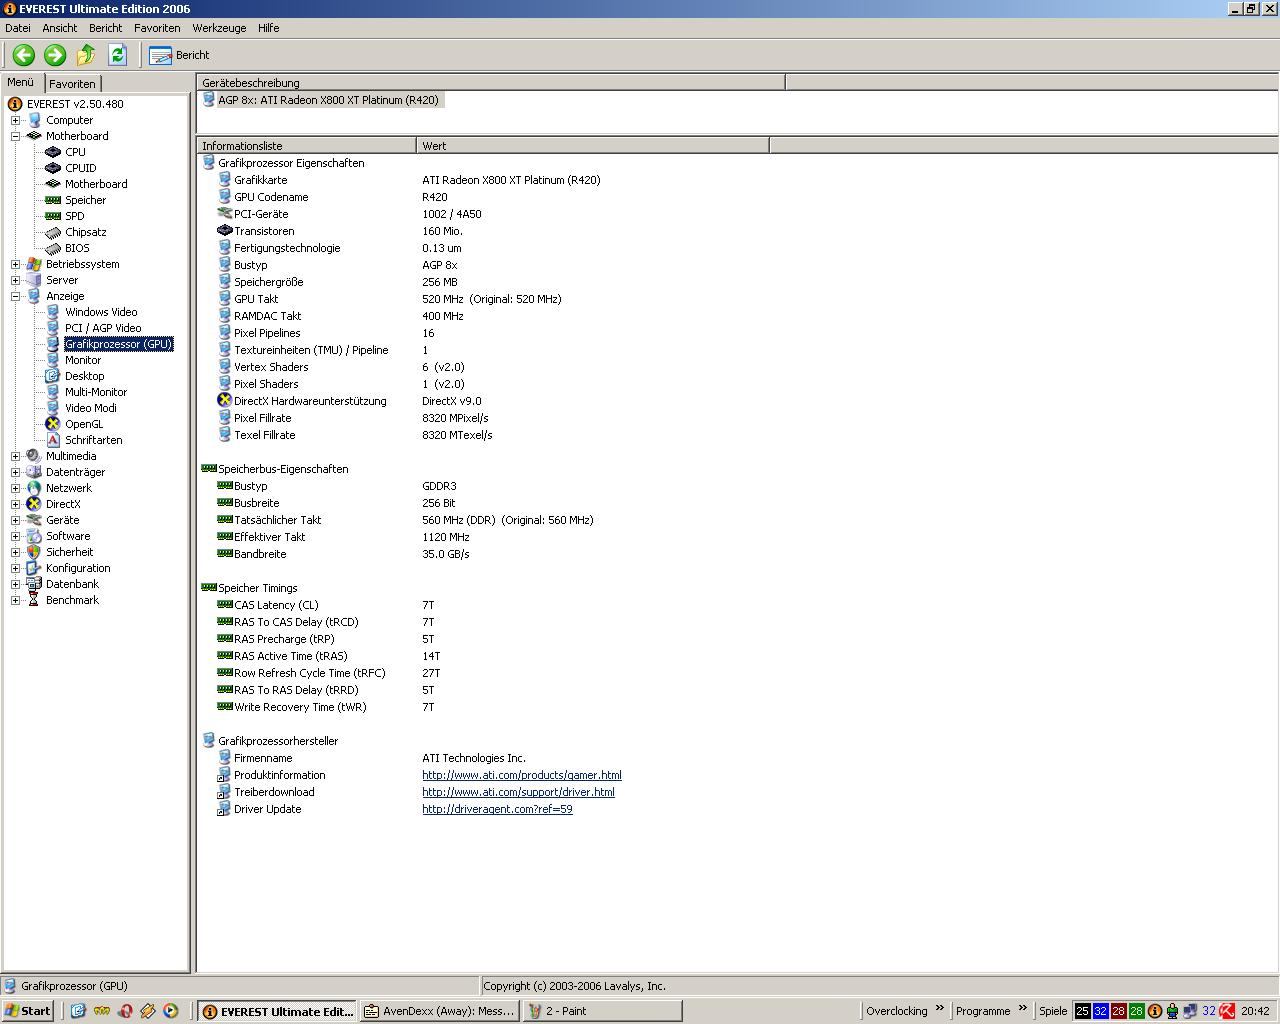The image size is (1280, 1024).
Task: Open the Datei menu
Action: pyautogui.click(x=18, y=28)
